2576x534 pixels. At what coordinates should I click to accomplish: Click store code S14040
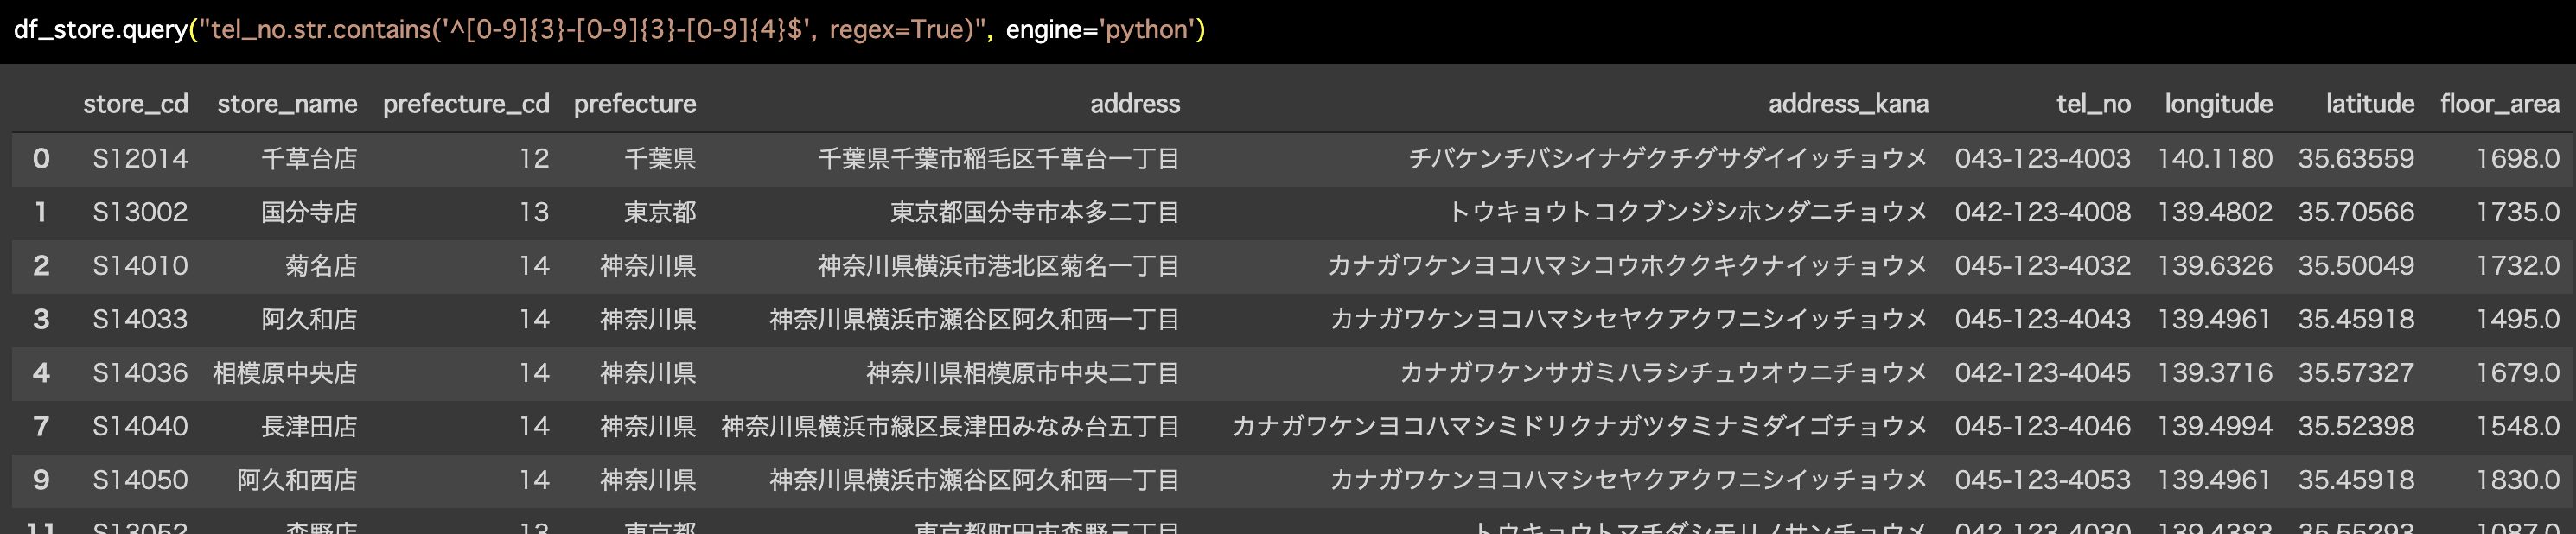click(x=140, y=426)
